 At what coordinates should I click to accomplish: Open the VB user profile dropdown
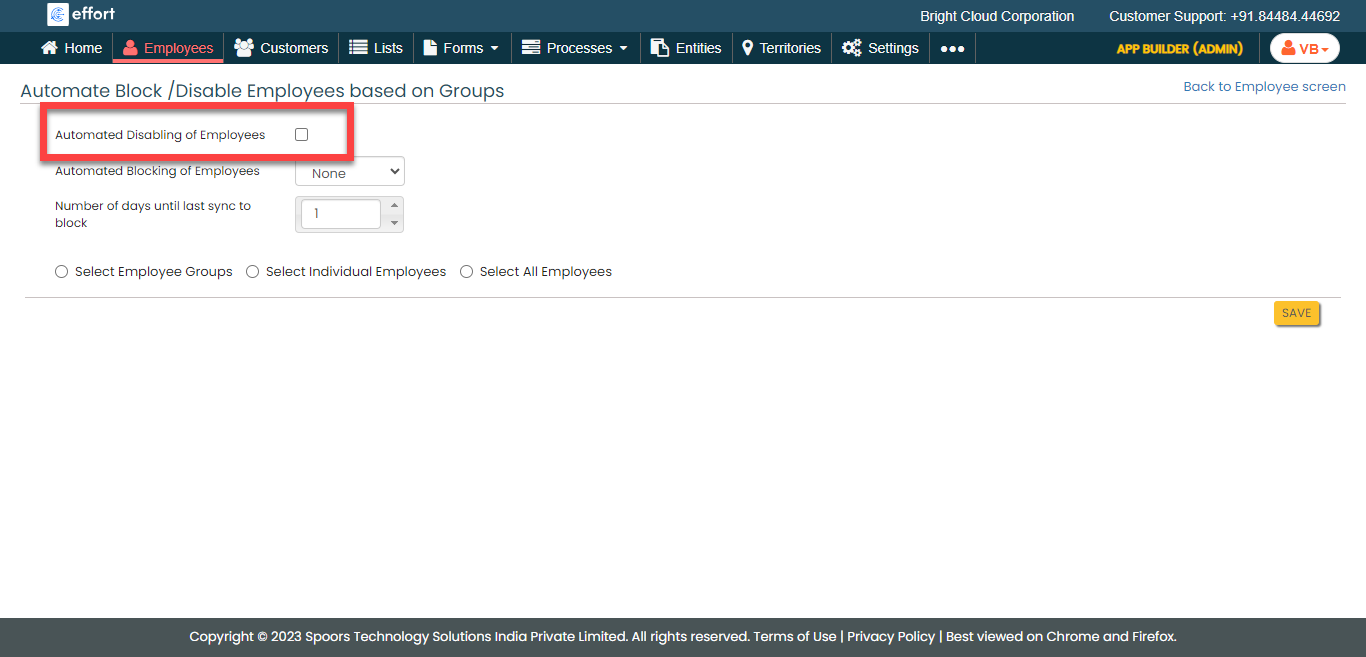(x=1304, y=49)
